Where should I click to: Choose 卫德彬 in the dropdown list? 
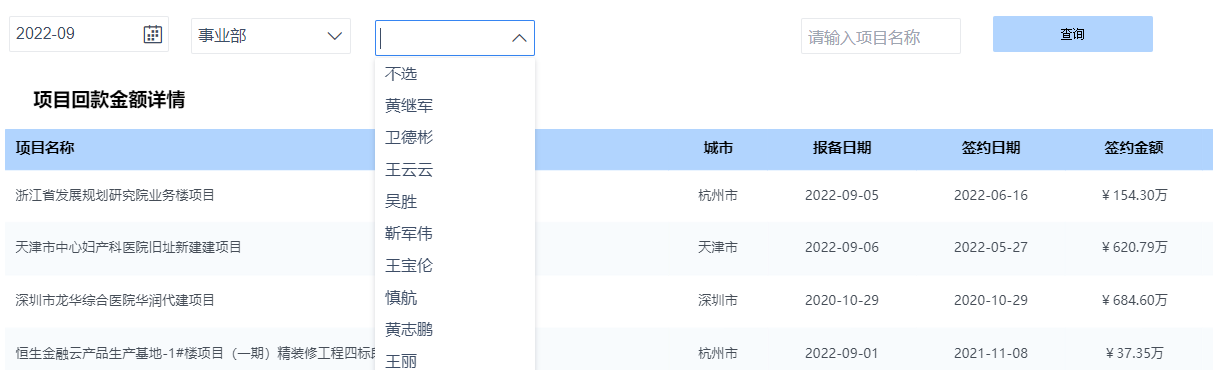(409, 137)
